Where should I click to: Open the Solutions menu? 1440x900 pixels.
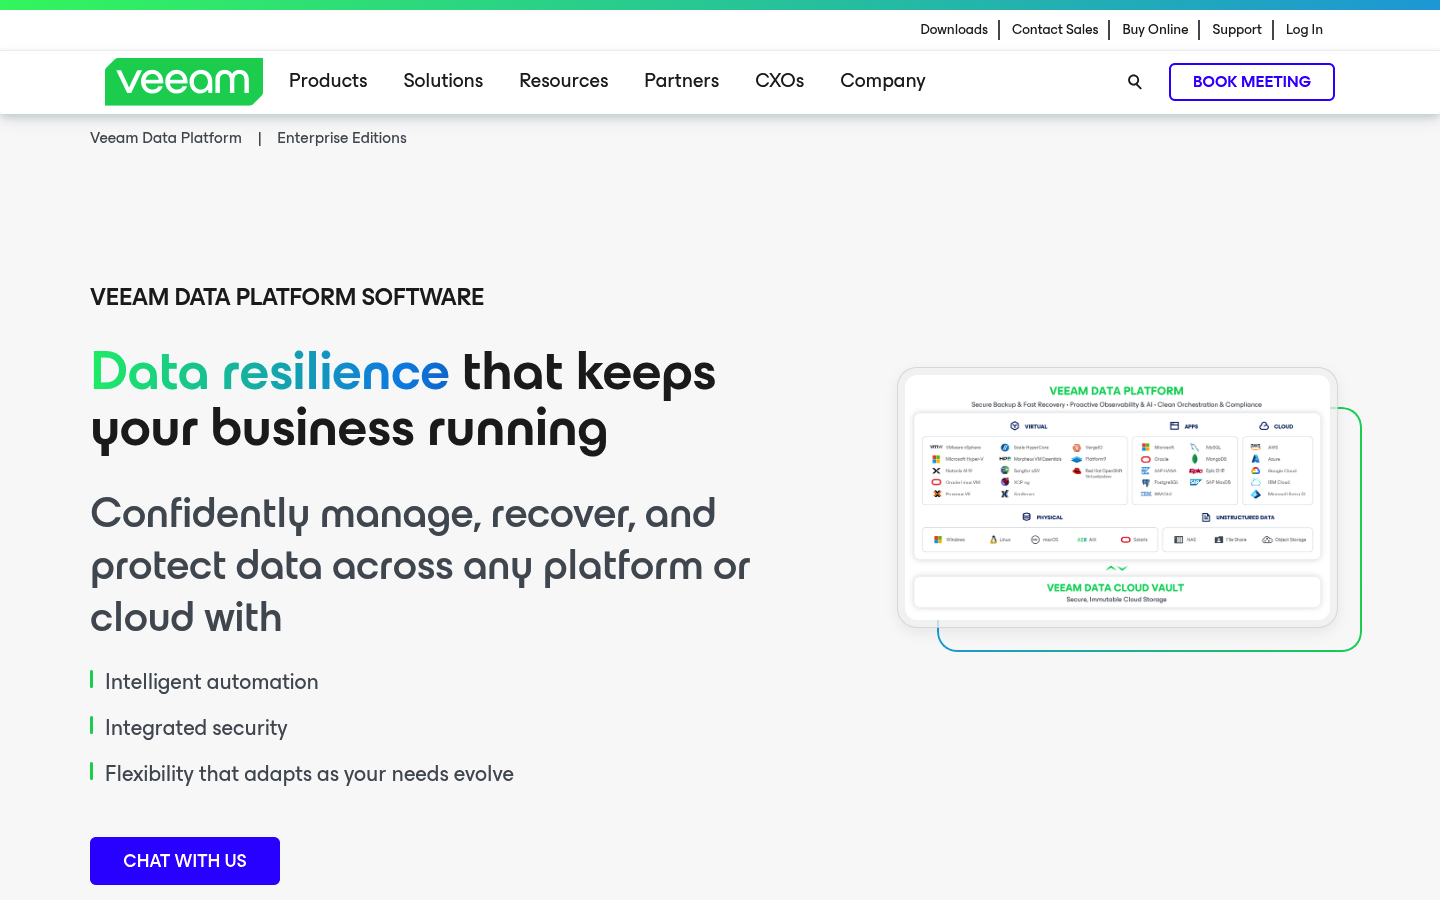[x=443, y=81]
